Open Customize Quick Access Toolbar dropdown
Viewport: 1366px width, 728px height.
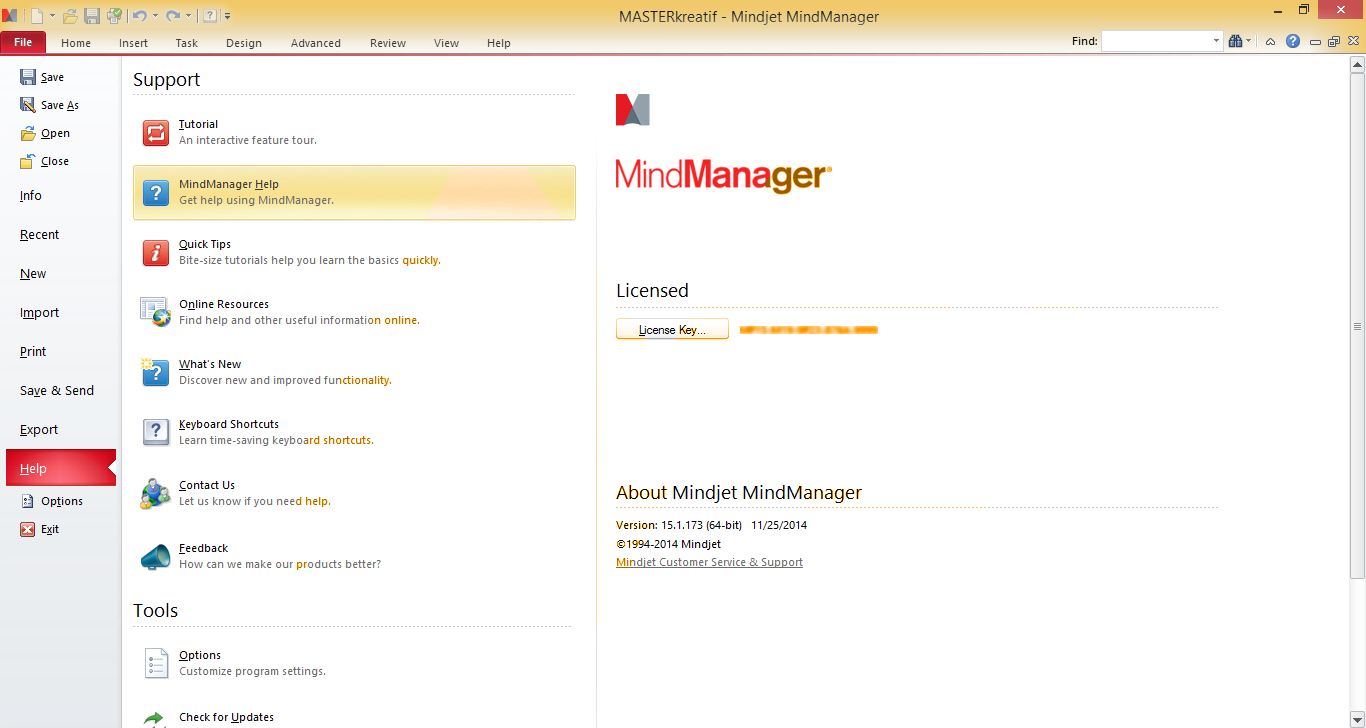point(227,16)
